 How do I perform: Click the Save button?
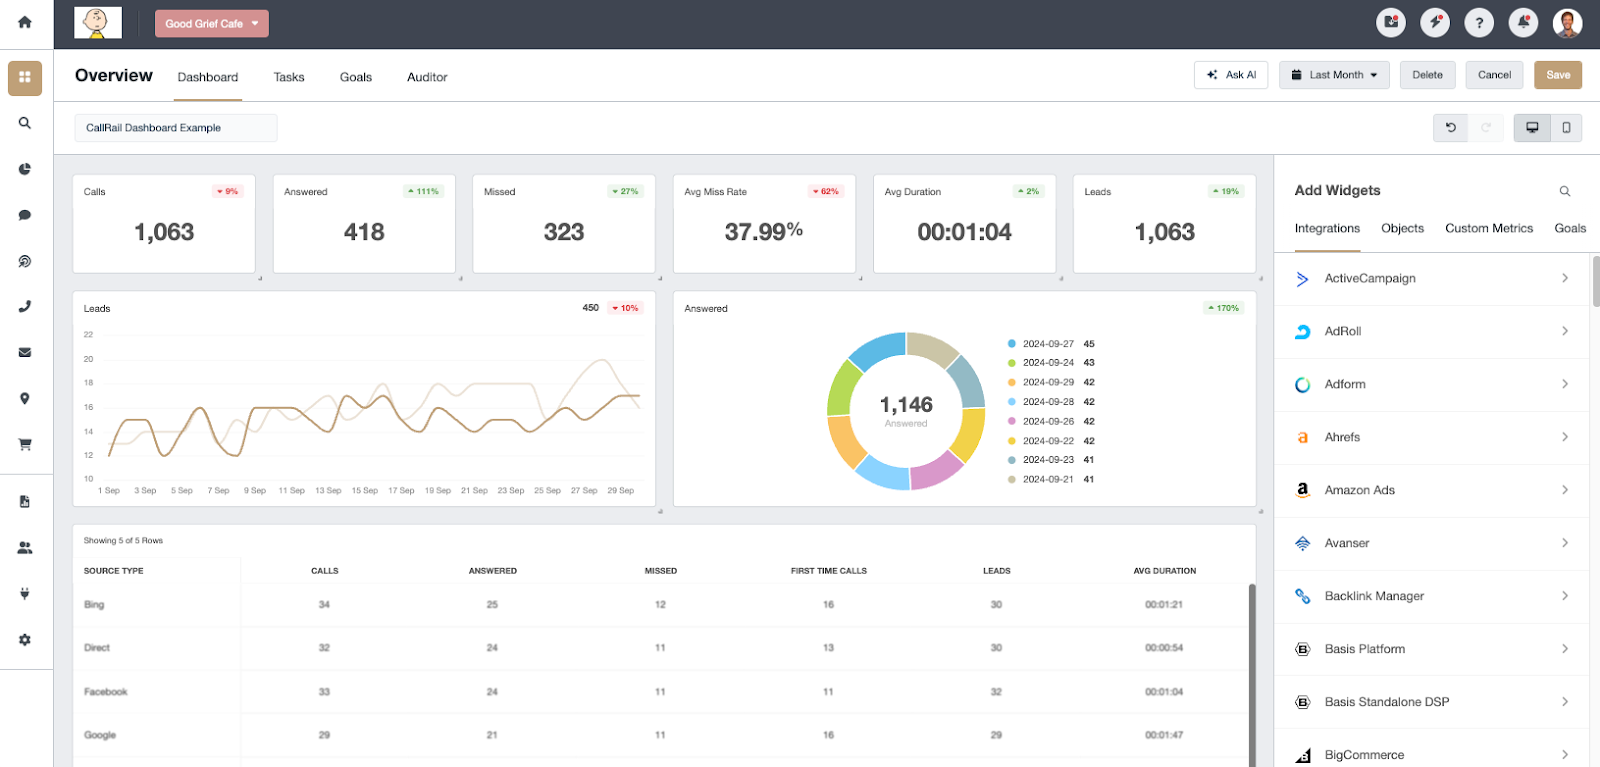pyautogui.click(x=1557, y=75)
